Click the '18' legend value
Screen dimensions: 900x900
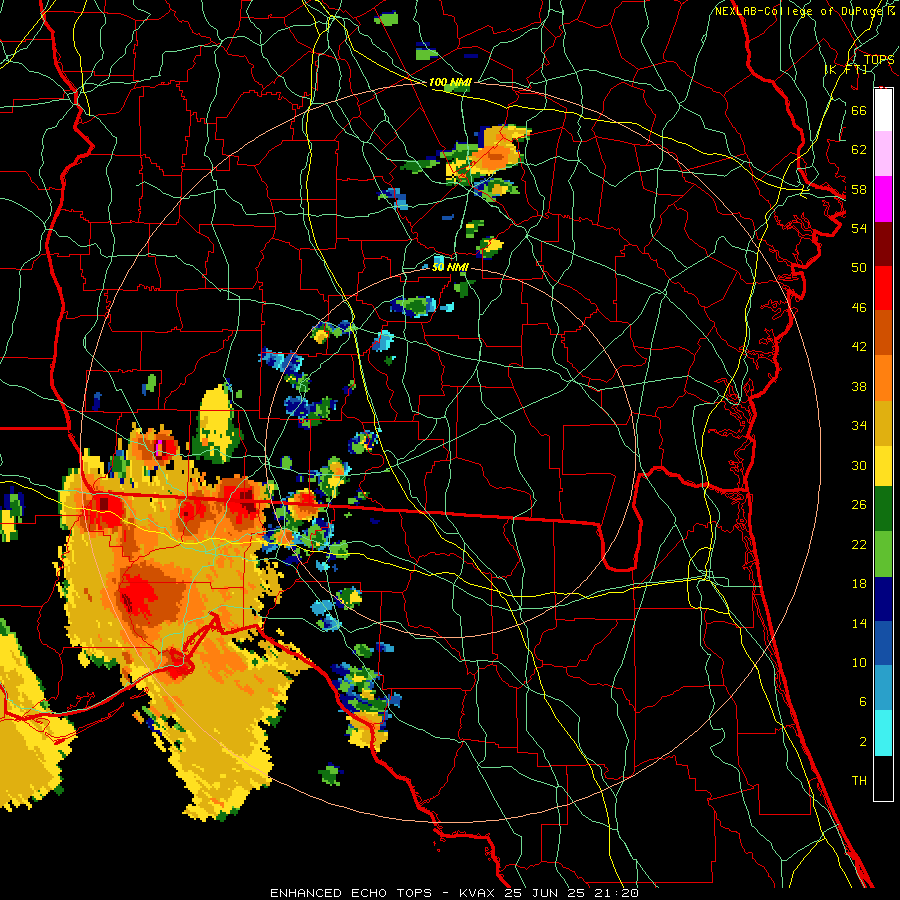(859, 584)
